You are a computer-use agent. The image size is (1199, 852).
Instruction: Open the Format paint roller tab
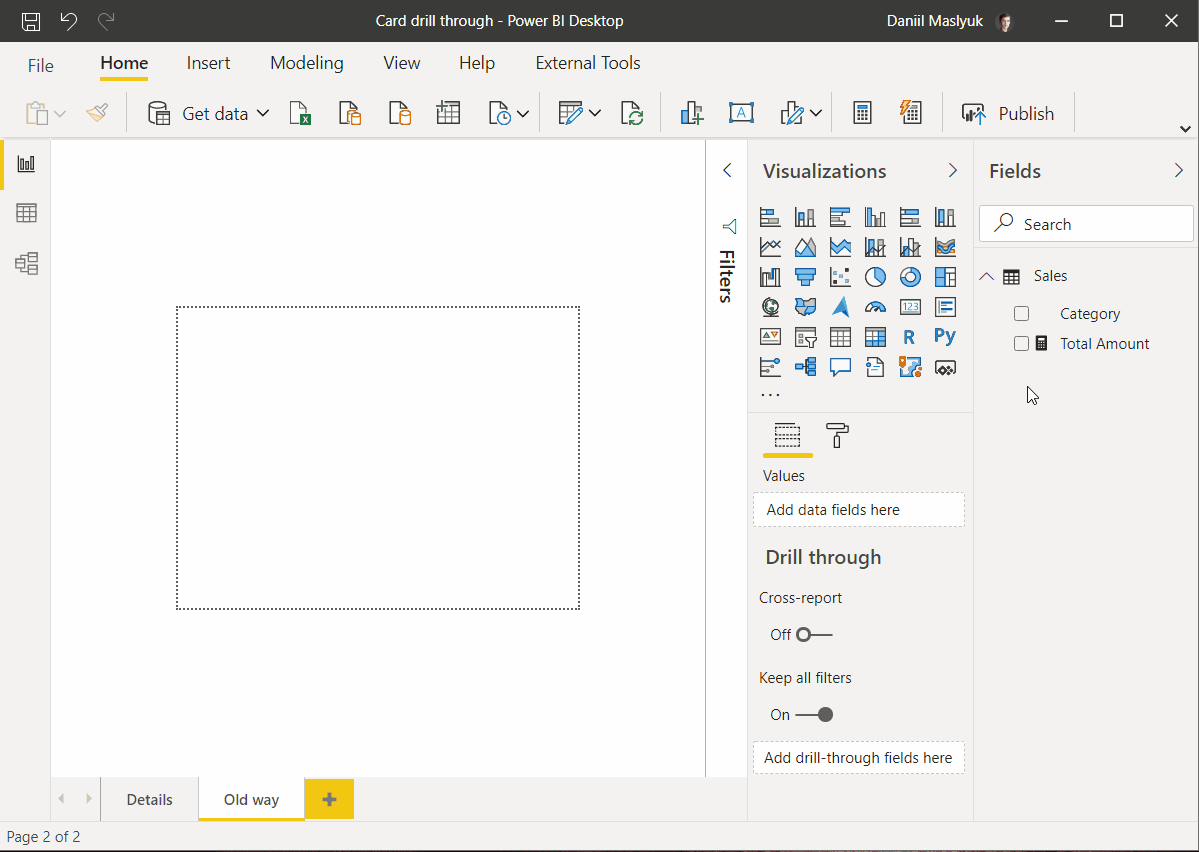[x=837, y=435]
